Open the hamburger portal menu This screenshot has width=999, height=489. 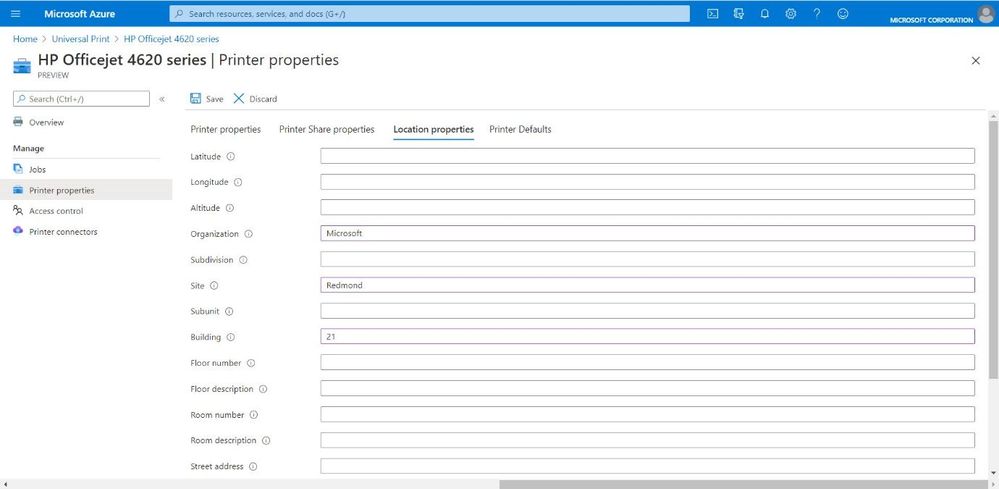[x=16, y=13]
